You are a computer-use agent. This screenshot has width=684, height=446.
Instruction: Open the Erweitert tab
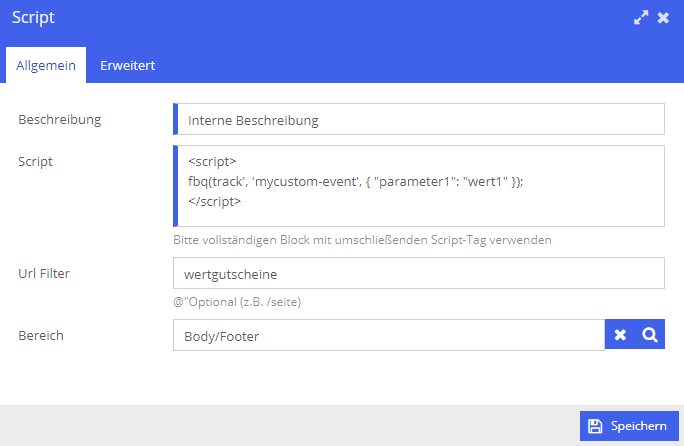pyautogui.click(x=127, y=65)
